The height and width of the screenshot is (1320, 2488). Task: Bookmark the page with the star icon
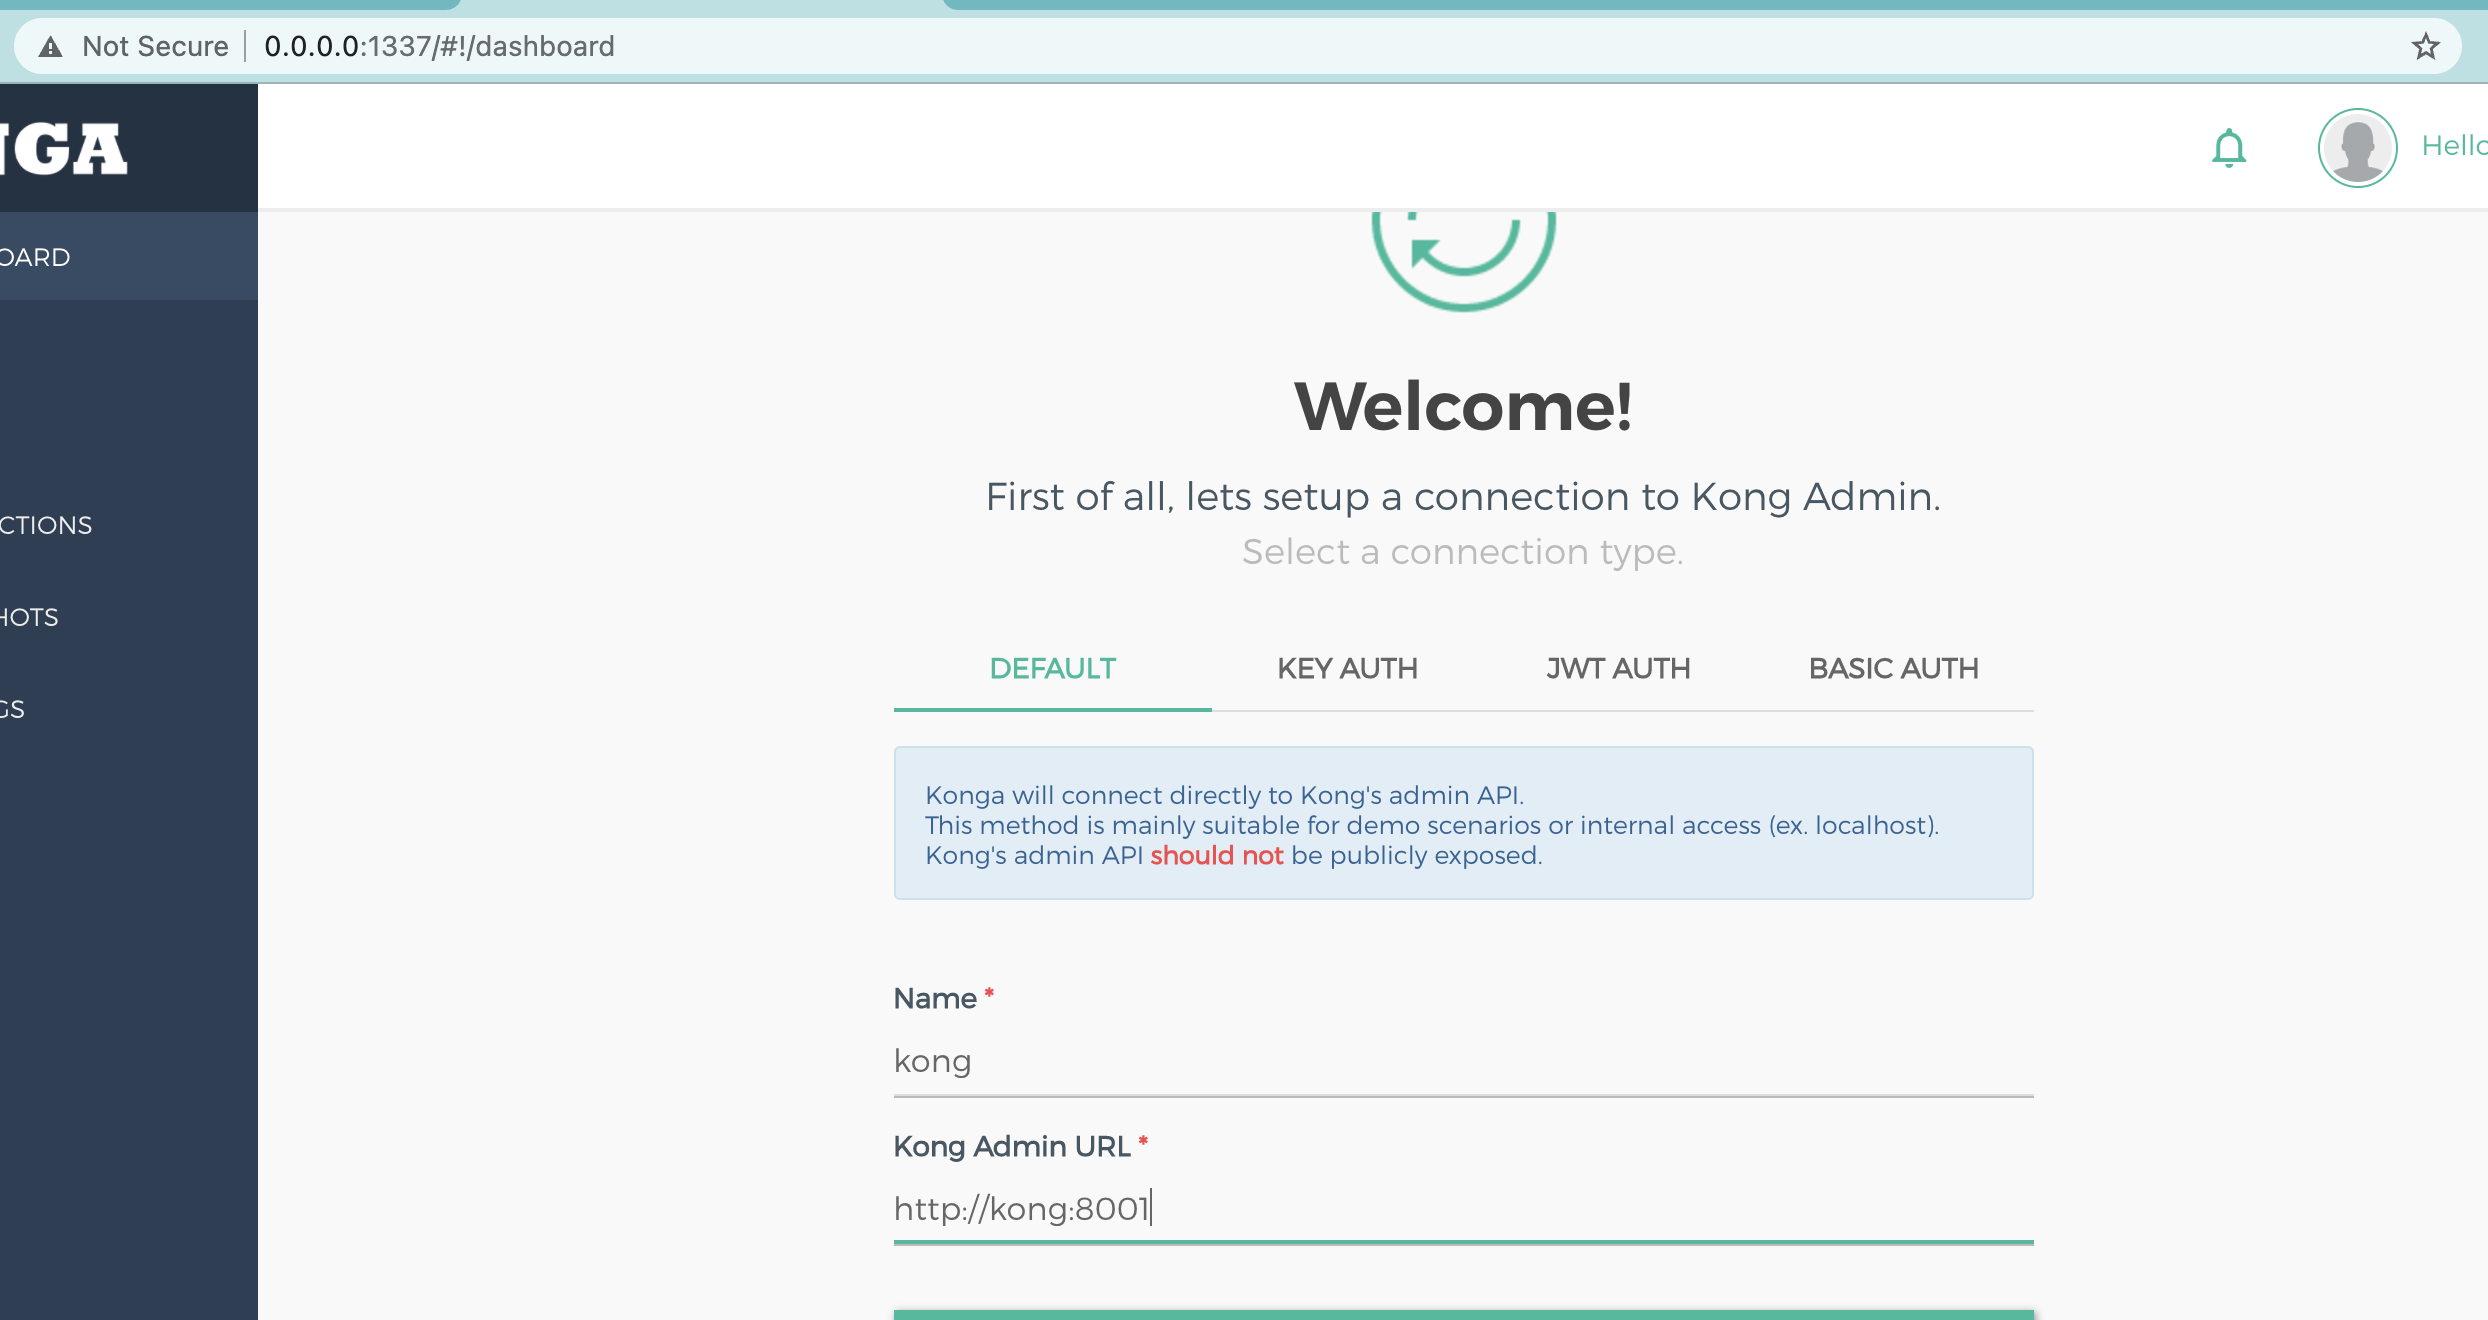(x=2425, y=46)
